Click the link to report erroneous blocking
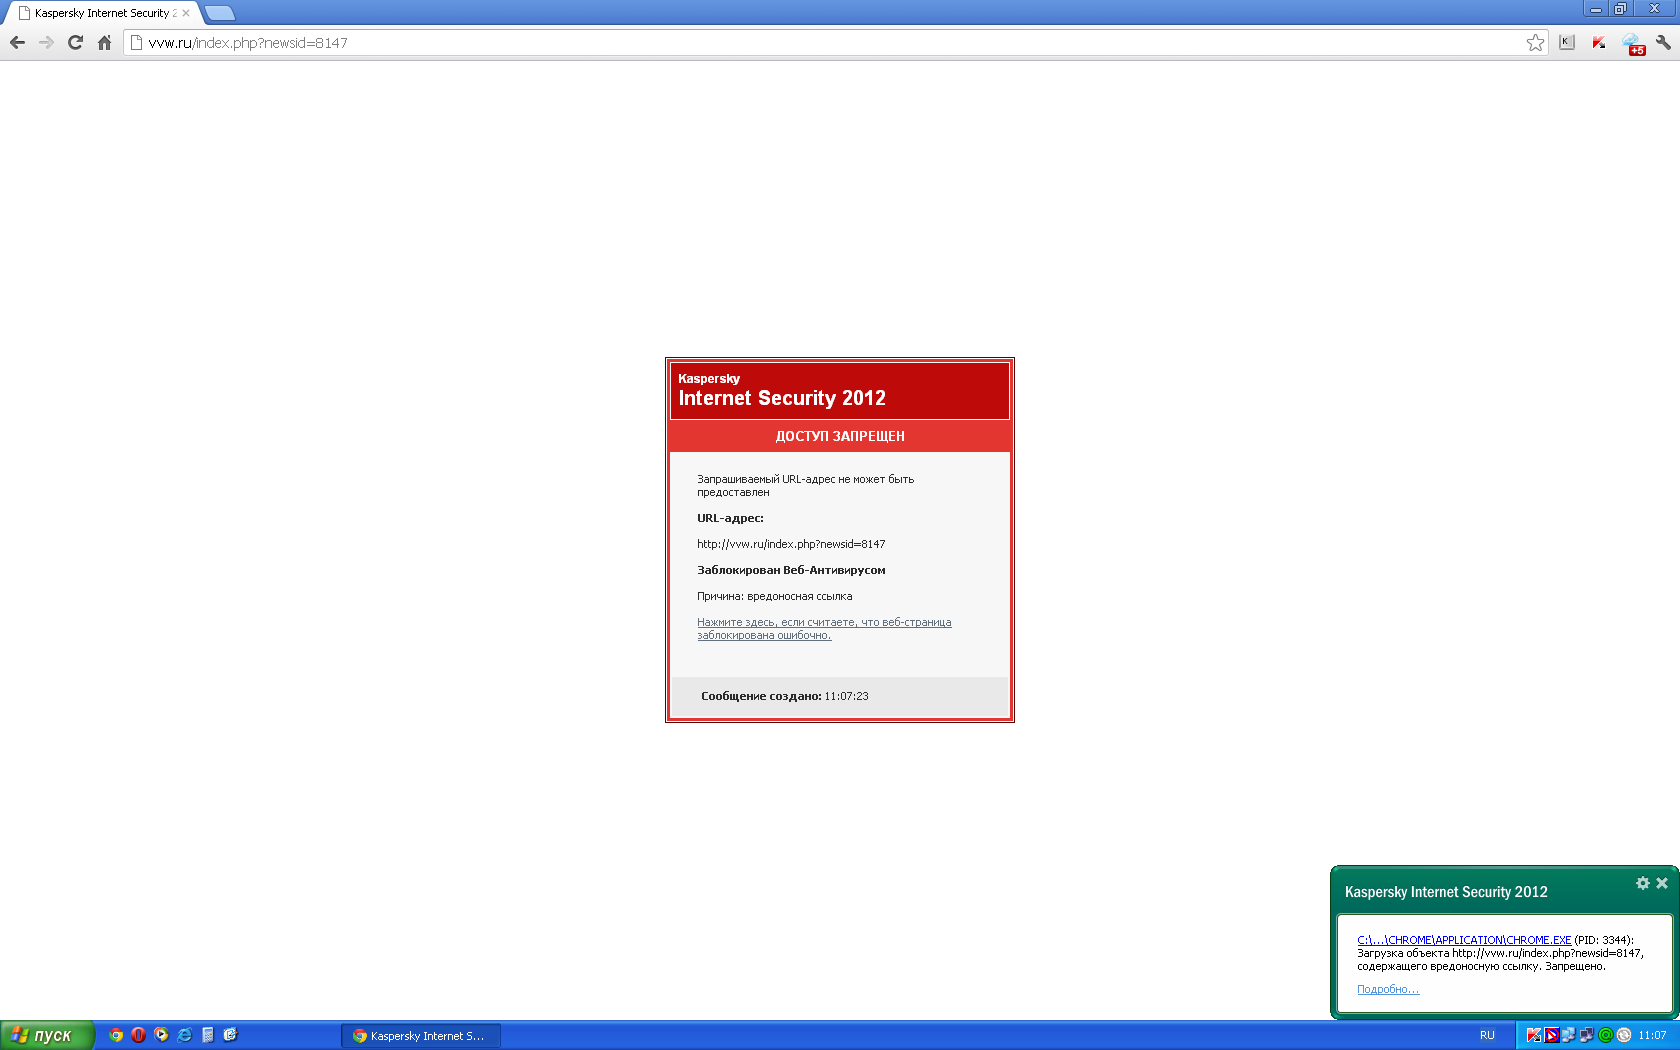The height and width of the screenshot is (1050, 1680). [x=823, y=628]
